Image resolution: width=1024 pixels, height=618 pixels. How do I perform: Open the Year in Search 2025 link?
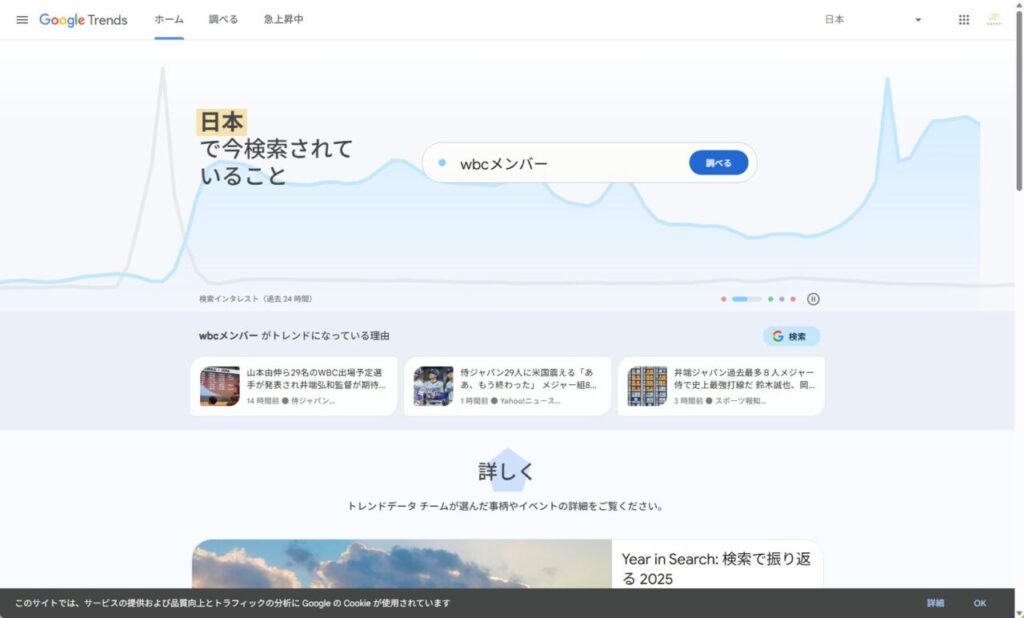(717, 569)
